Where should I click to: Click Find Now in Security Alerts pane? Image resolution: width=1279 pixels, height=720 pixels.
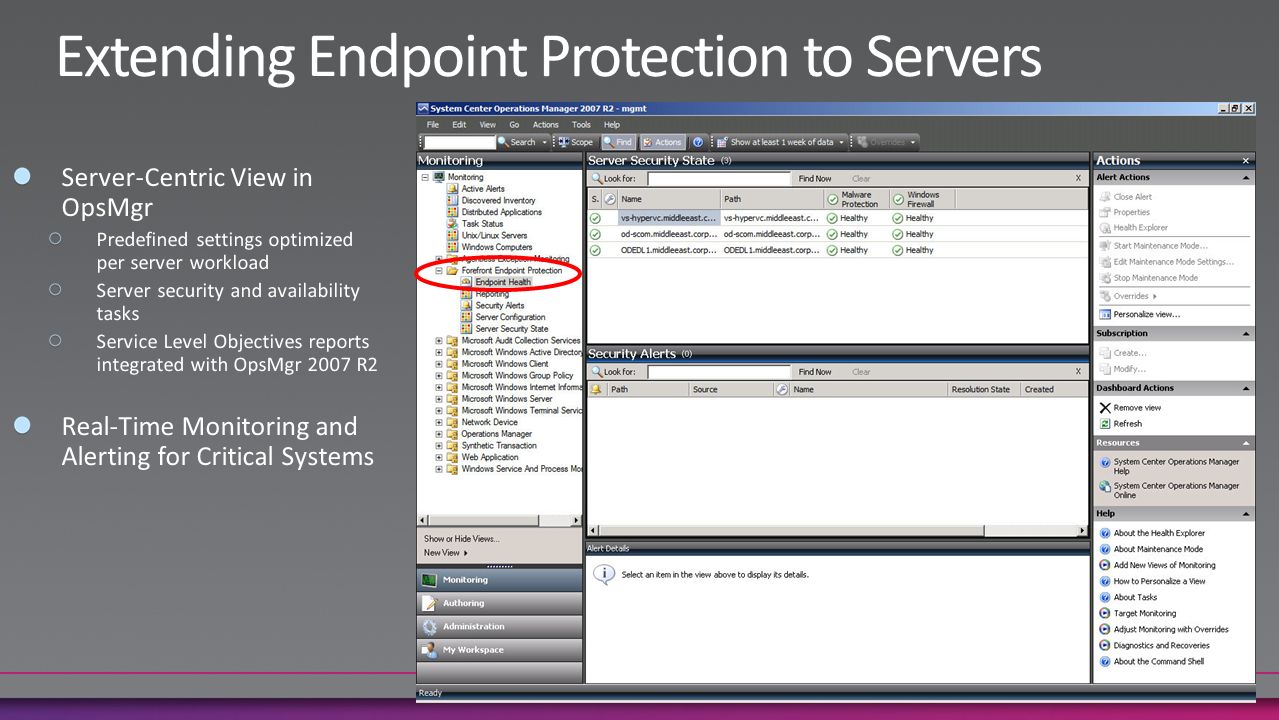815,371
